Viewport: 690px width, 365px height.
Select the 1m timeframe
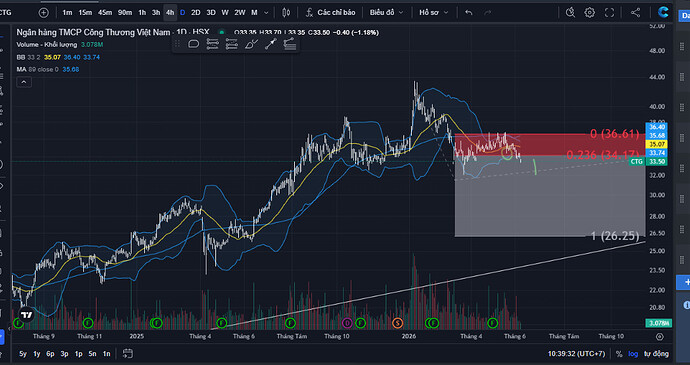67,12
